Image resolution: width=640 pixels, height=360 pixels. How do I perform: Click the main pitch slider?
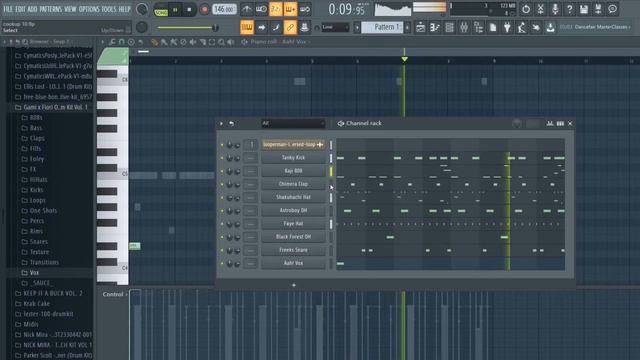coord(188,27)
